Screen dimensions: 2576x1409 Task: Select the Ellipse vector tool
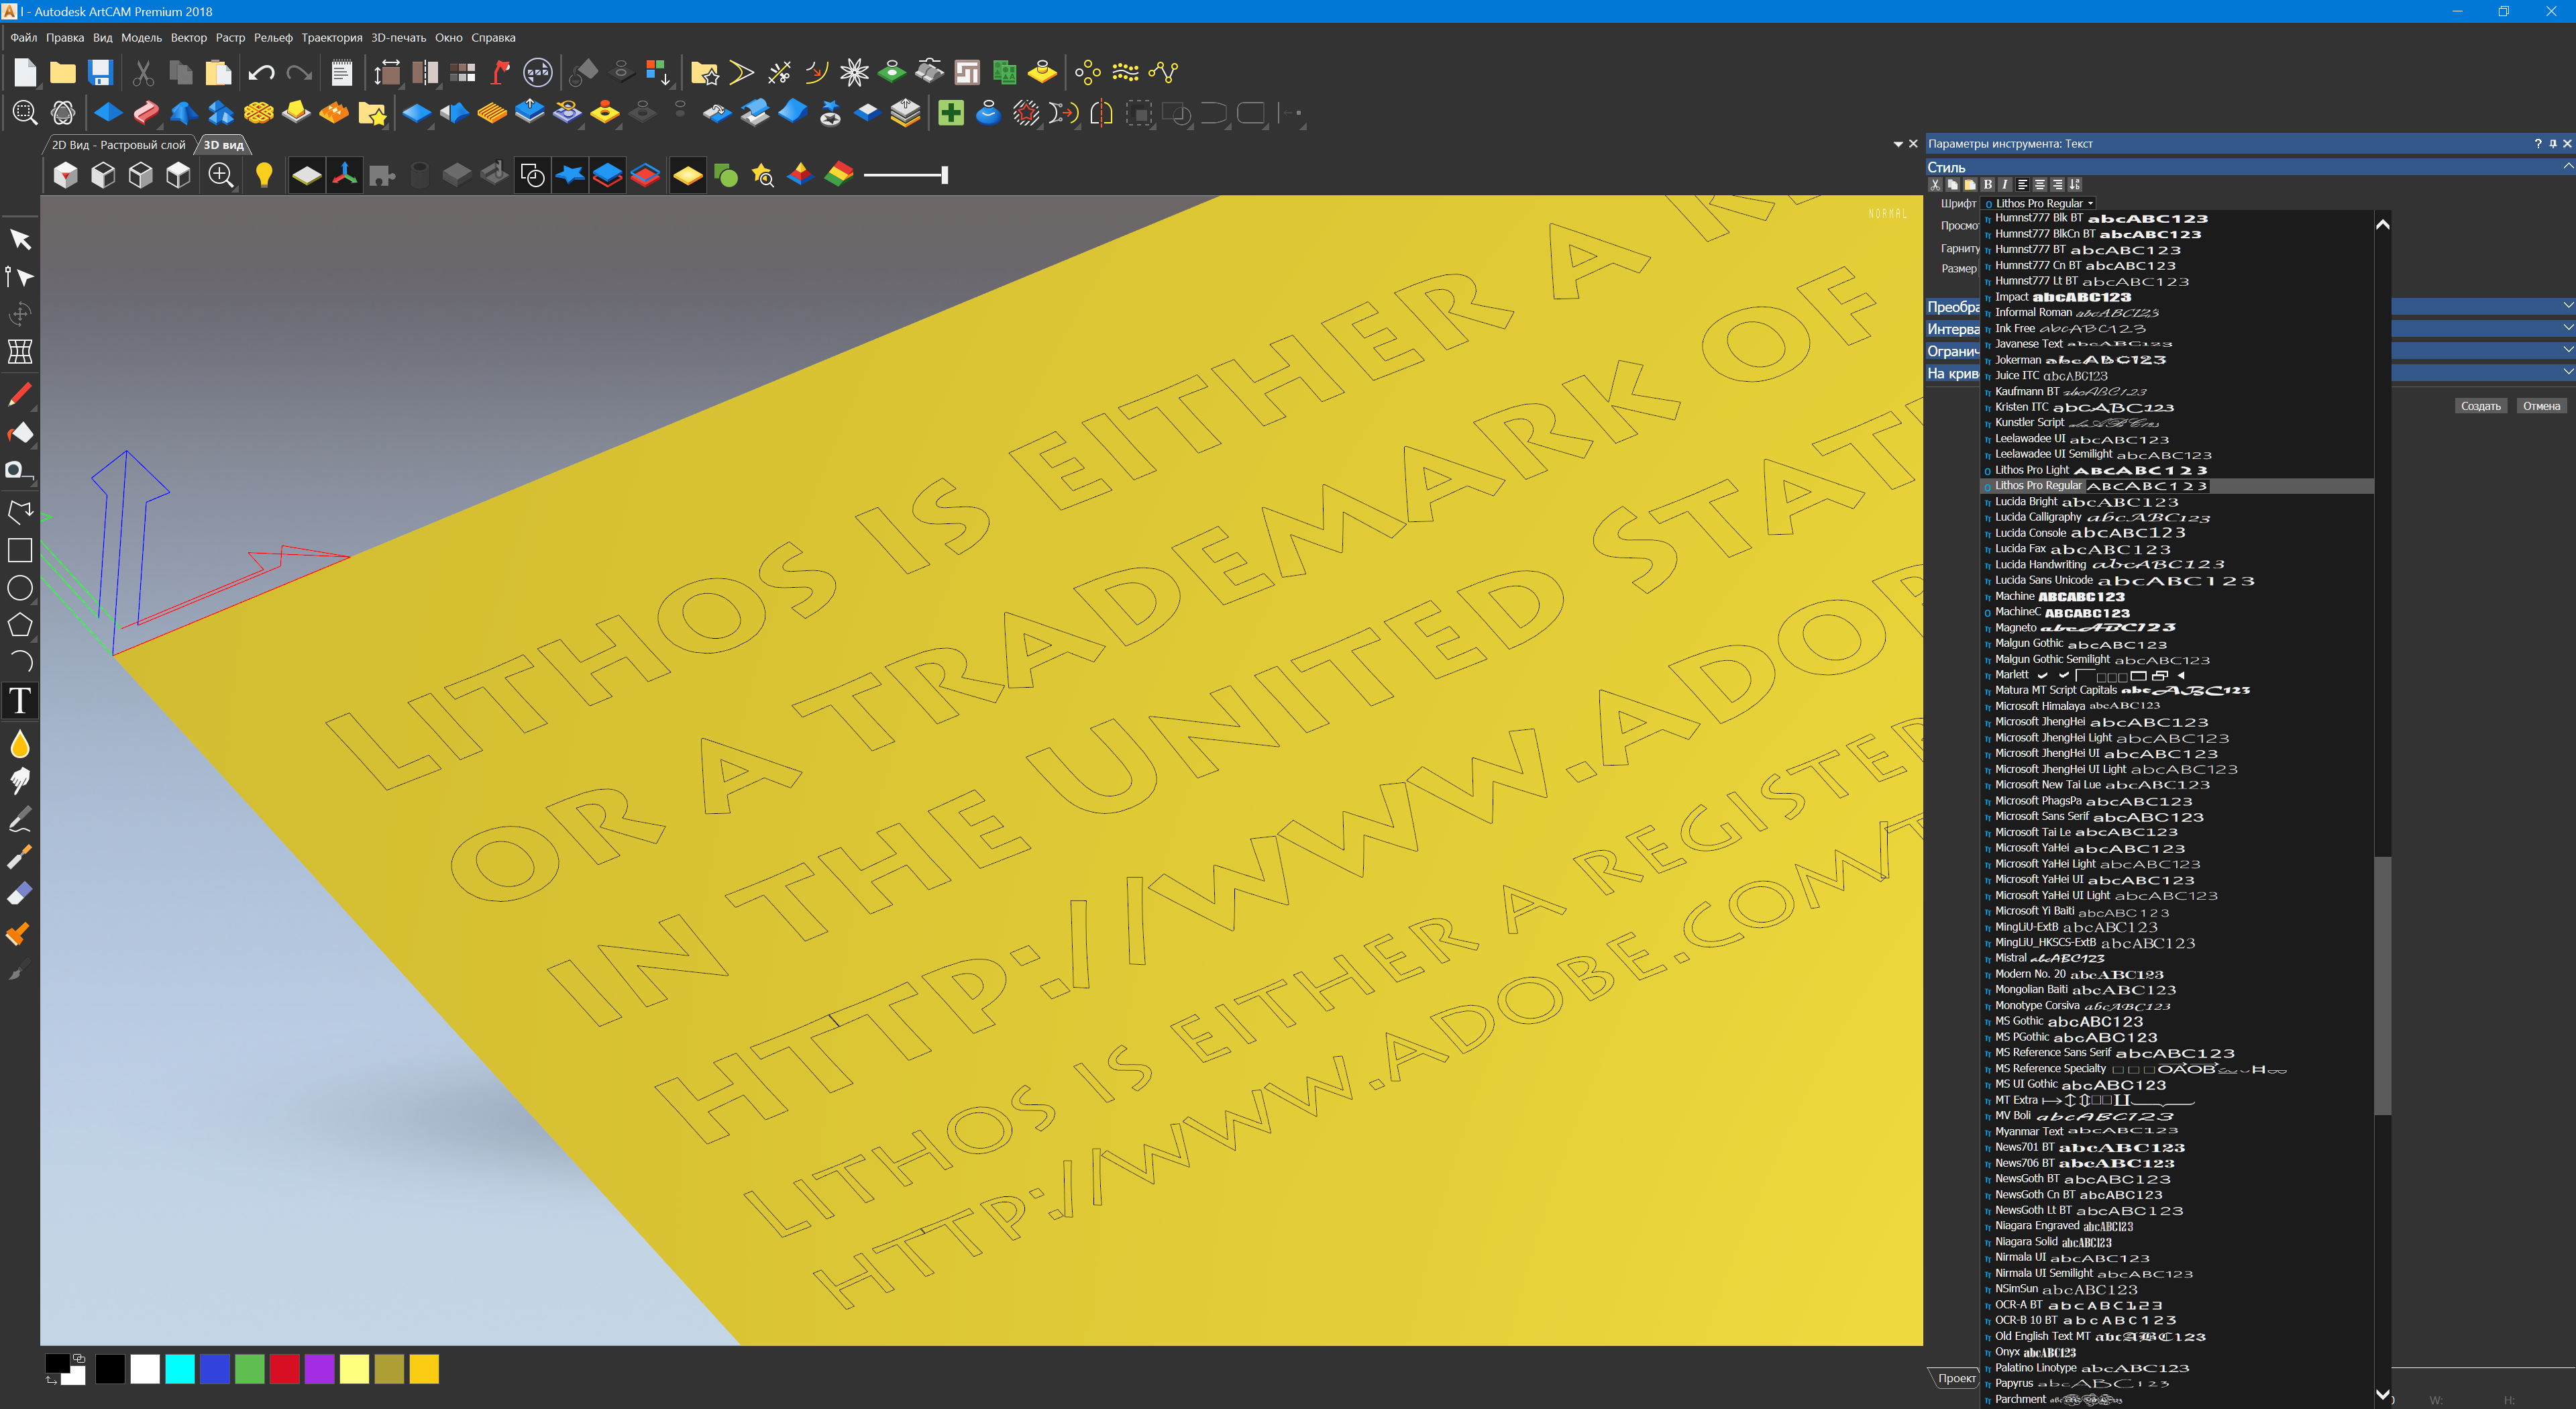(x=20, y=588)
